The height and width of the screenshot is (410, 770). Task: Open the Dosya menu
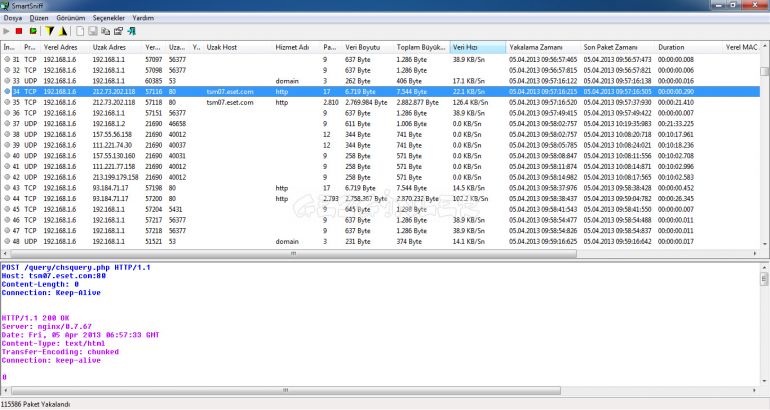click(13, 18)
